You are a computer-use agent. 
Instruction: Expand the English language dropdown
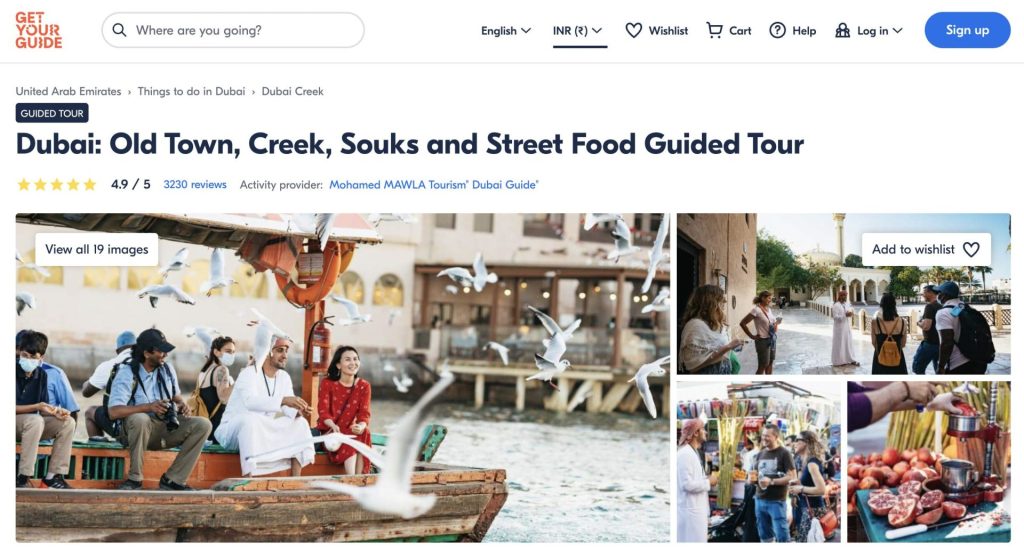[505, 31]
